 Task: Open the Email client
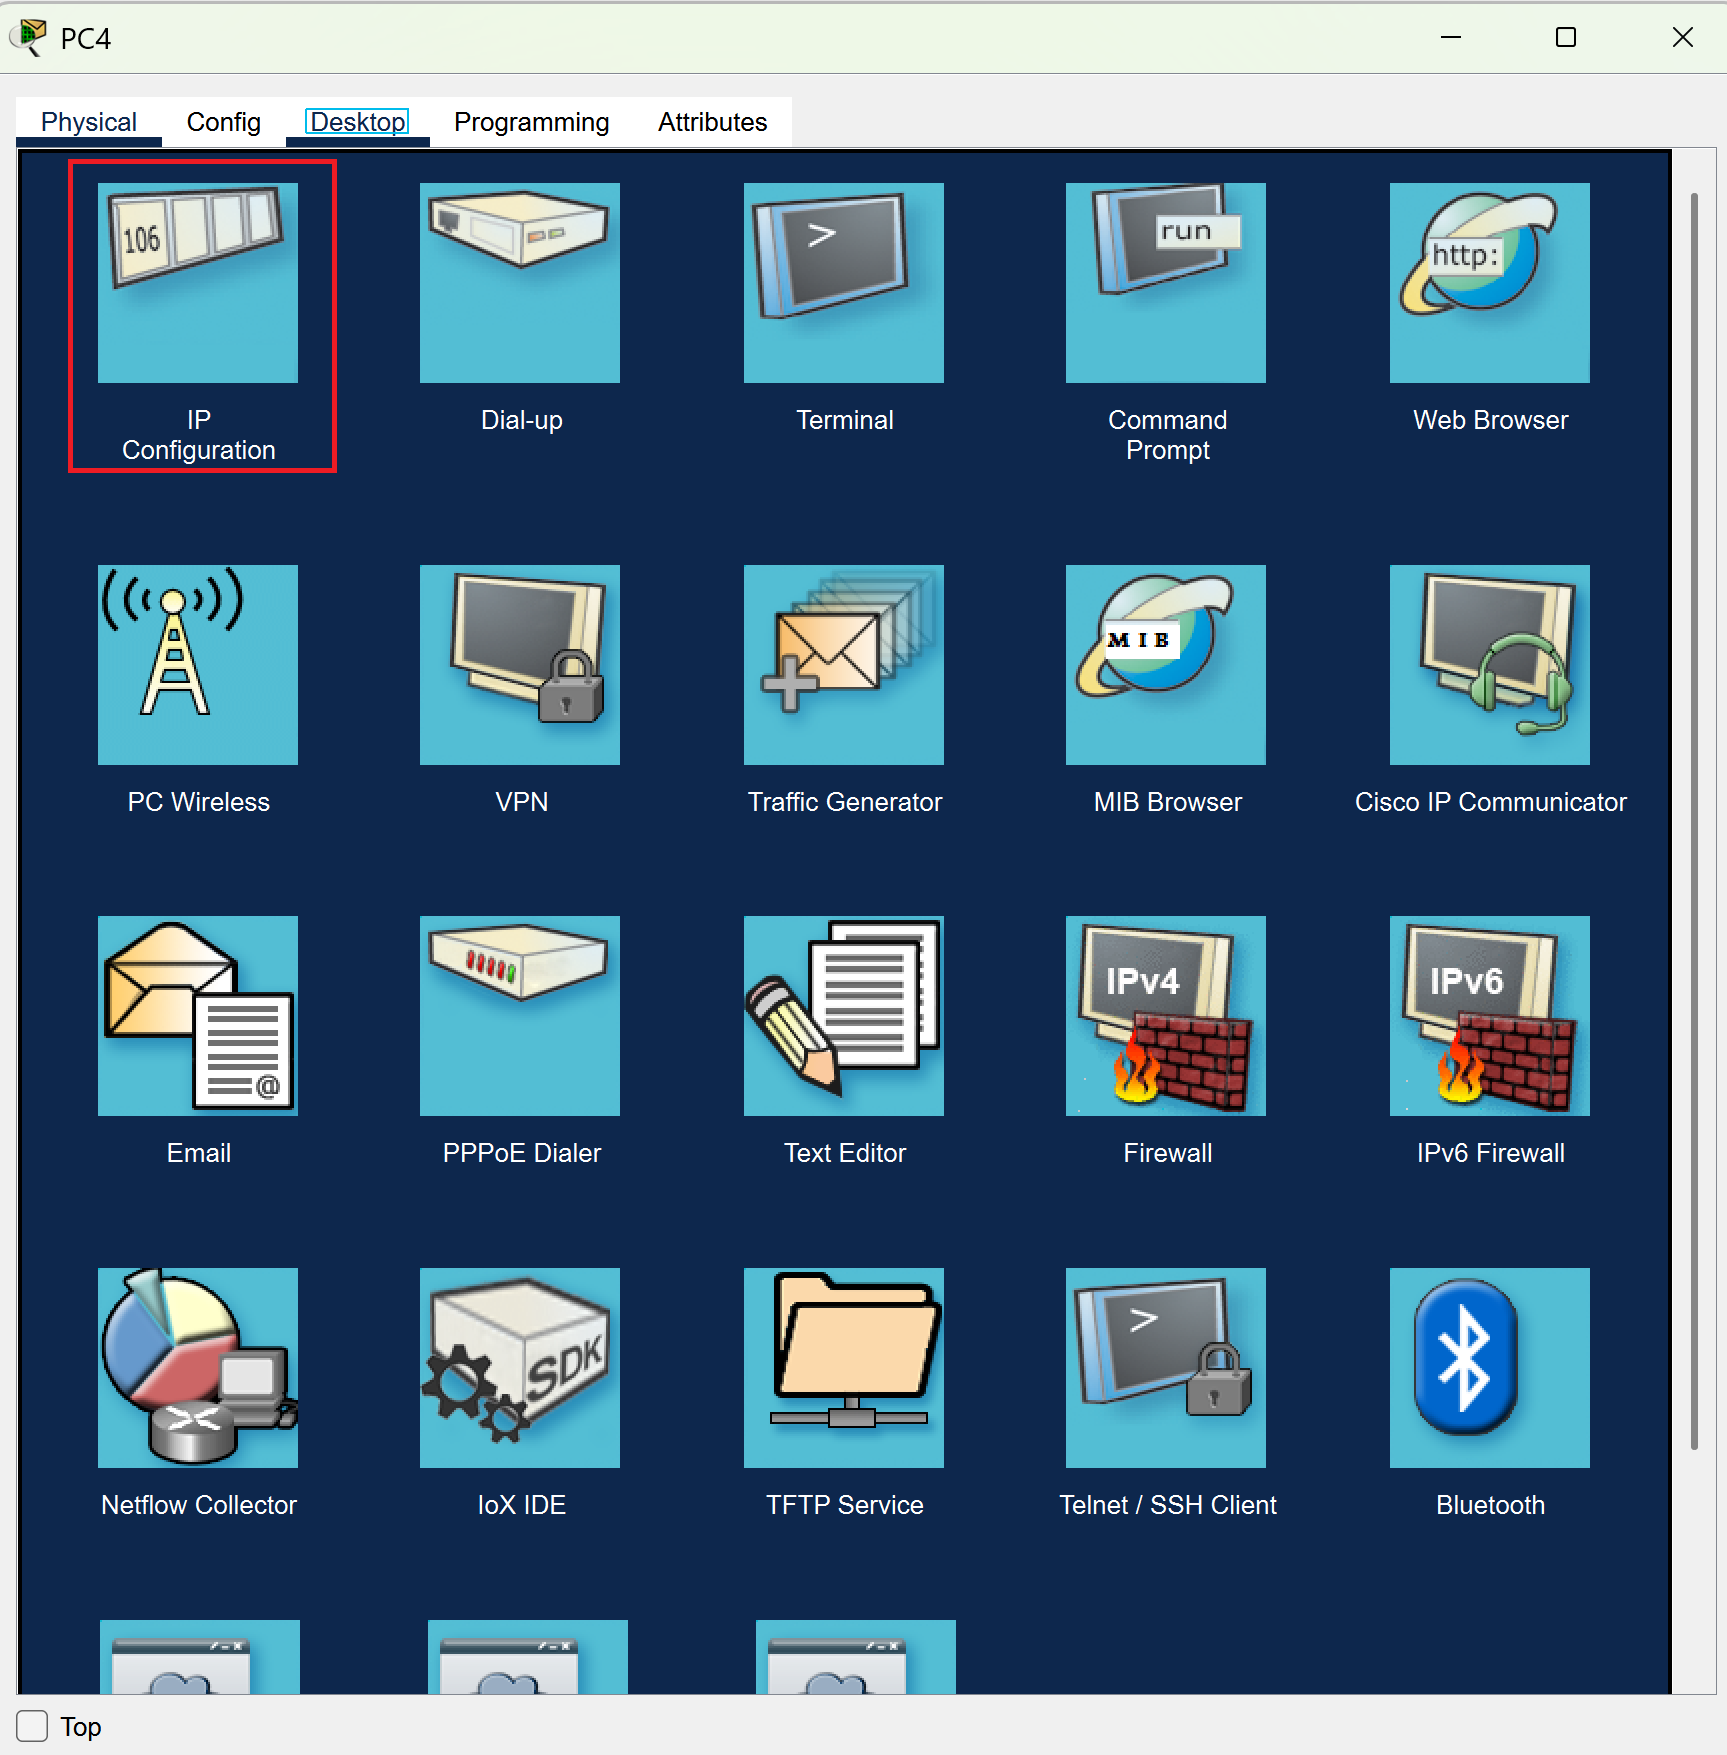[198, 1016]
